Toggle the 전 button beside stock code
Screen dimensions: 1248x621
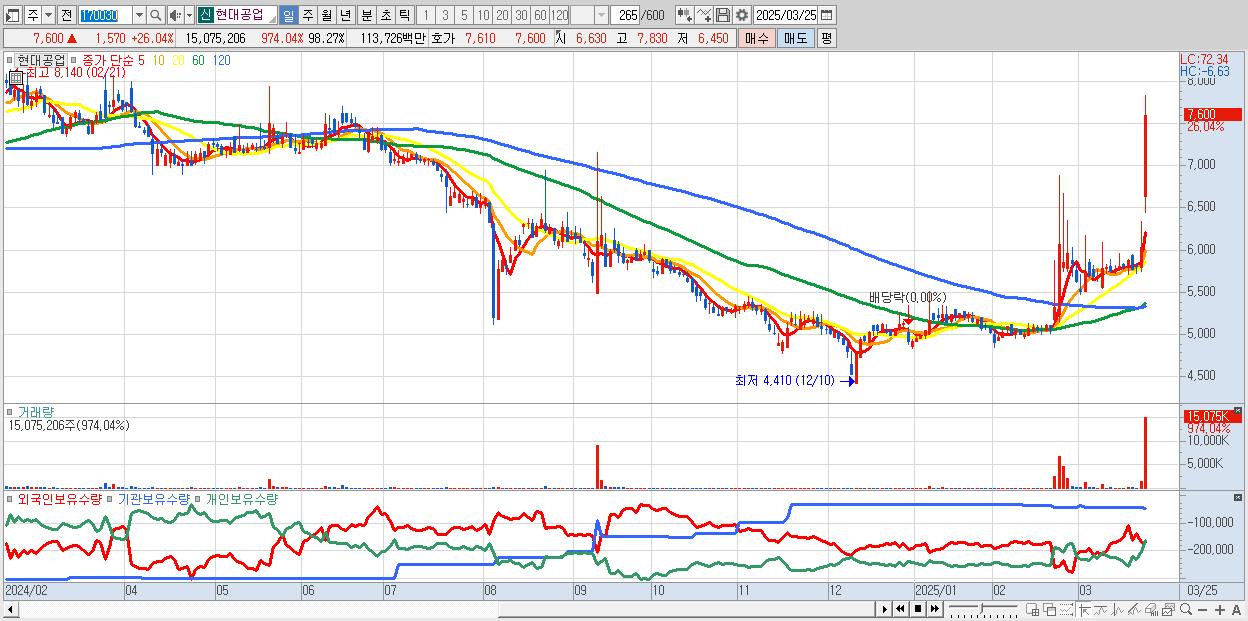tap(66, 15)
